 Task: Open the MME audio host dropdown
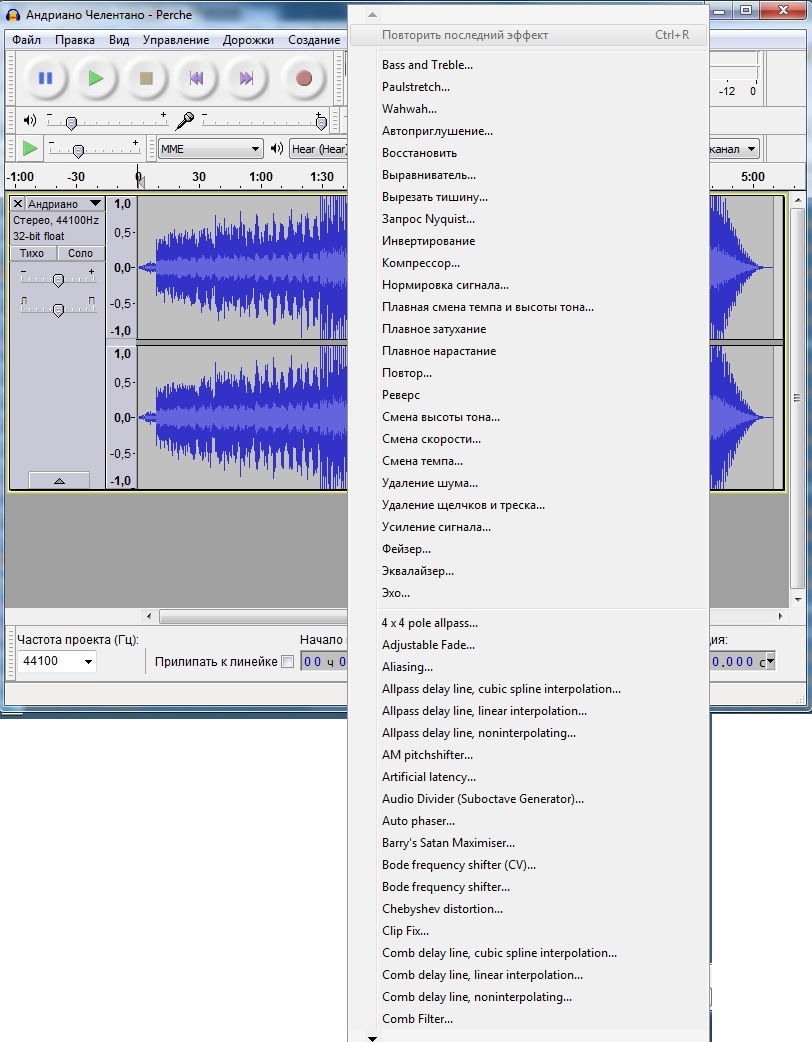pyautogui.click(x=210, y=149)
